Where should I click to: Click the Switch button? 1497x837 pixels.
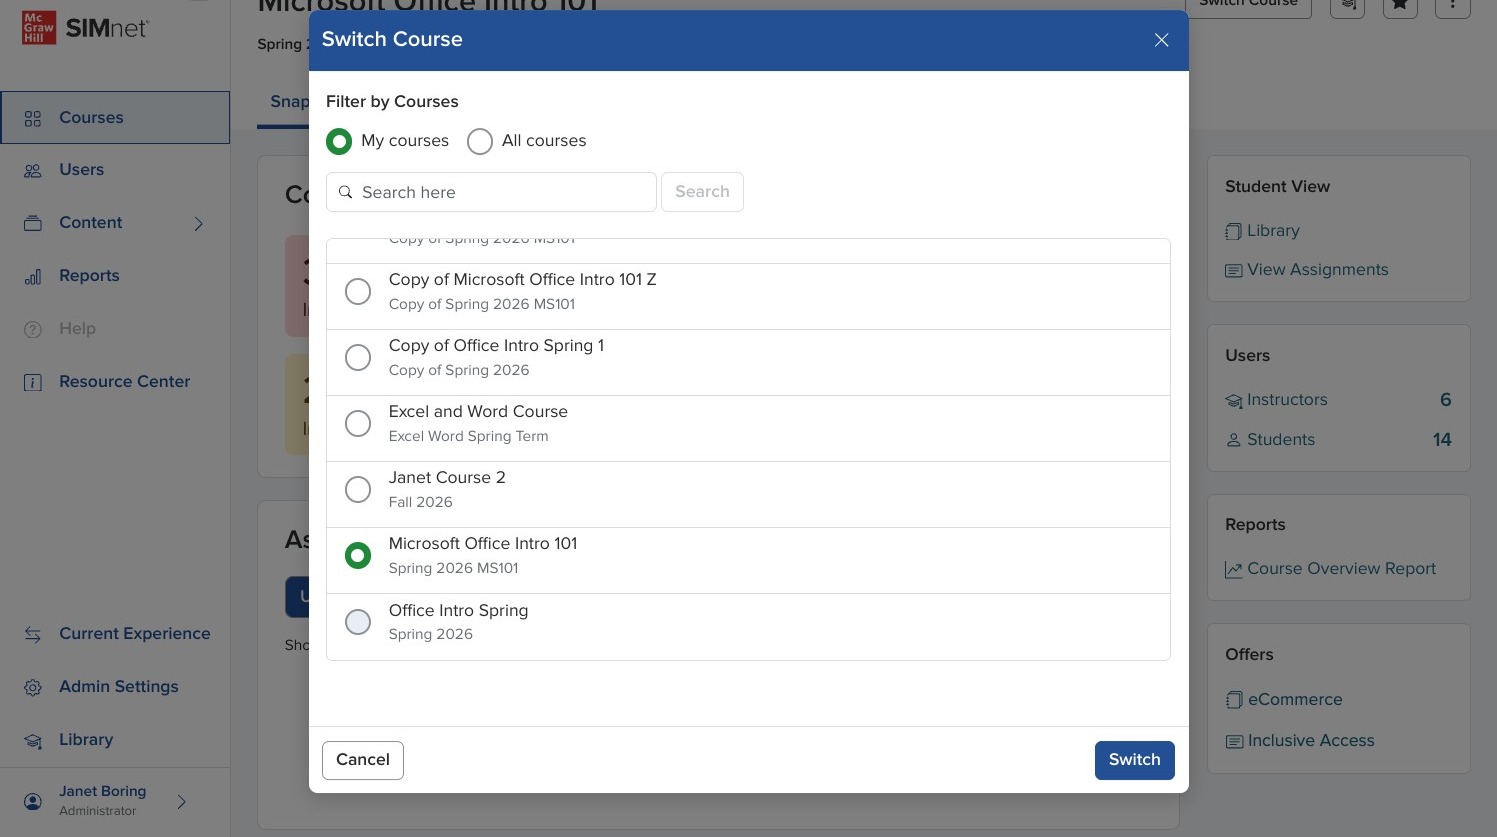coord(1135,760)
